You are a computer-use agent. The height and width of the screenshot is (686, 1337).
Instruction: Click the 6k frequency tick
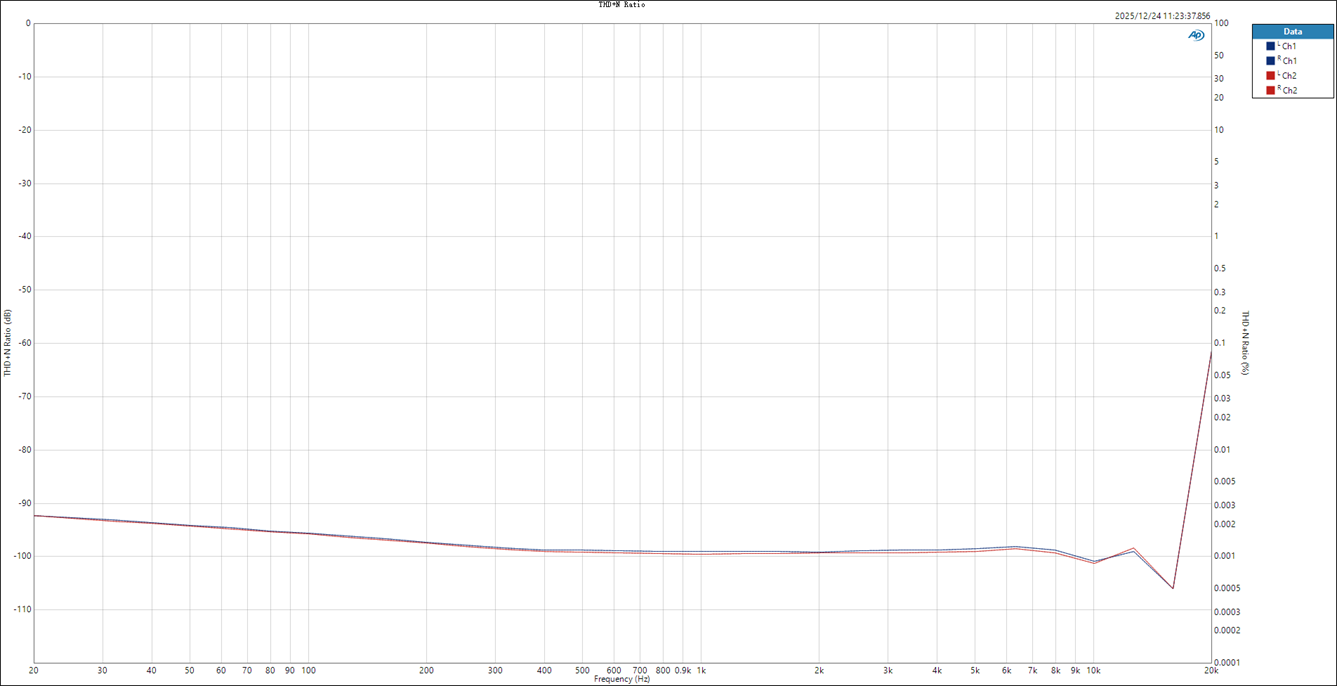click(1006, 670)
